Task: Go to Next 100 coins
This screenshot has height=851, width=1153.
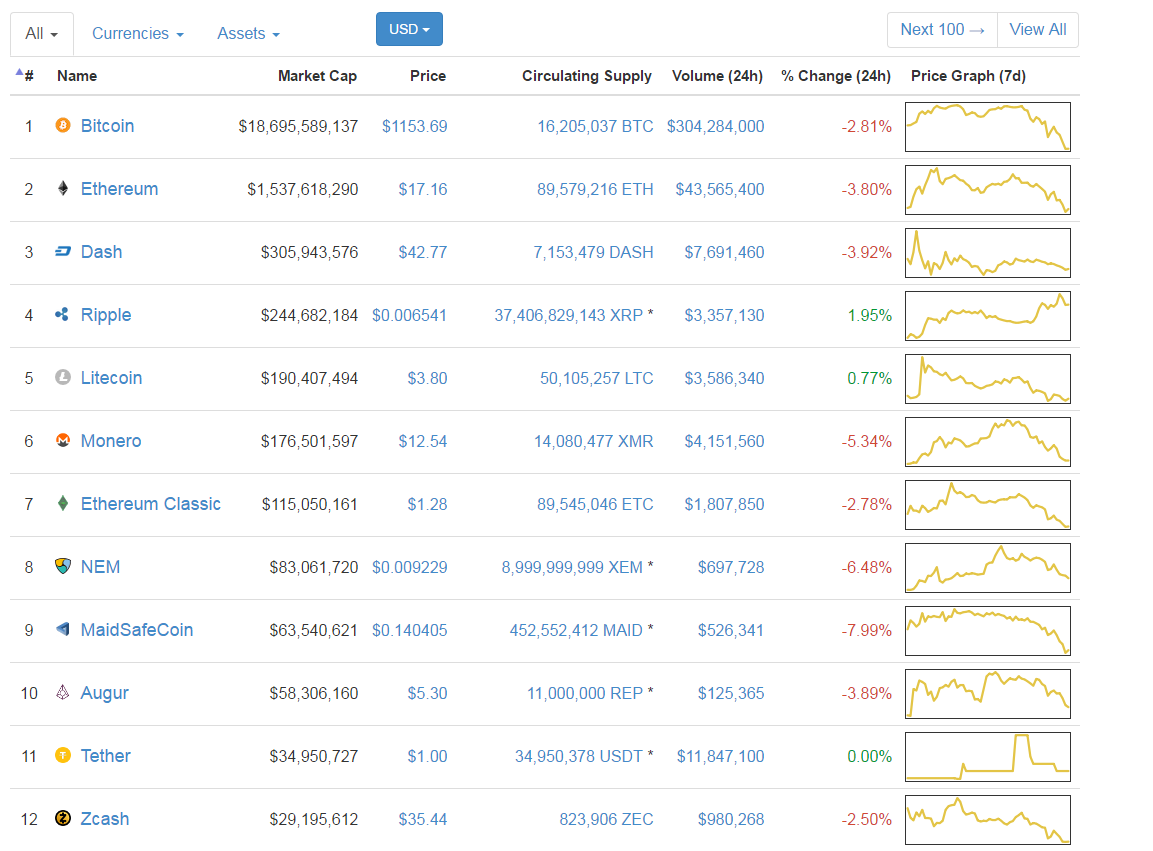Action: coord(942,29)
